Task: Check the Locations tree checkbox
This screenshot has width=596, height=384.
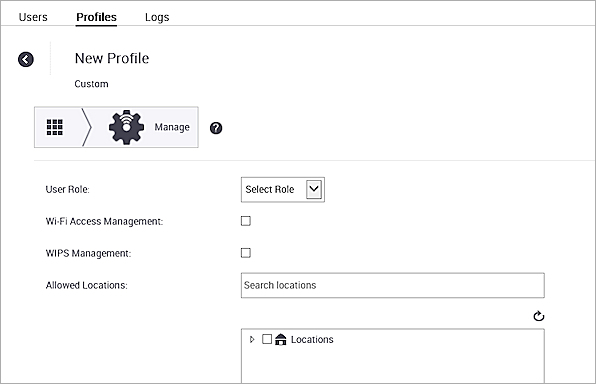Action: (x=267, y=339)
